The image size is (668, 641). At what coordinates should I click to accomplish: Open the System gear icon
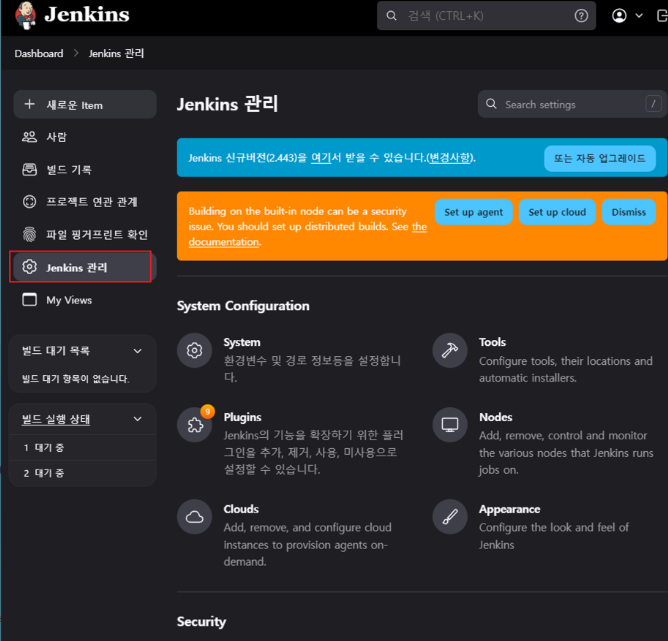[x=194, y=351]
